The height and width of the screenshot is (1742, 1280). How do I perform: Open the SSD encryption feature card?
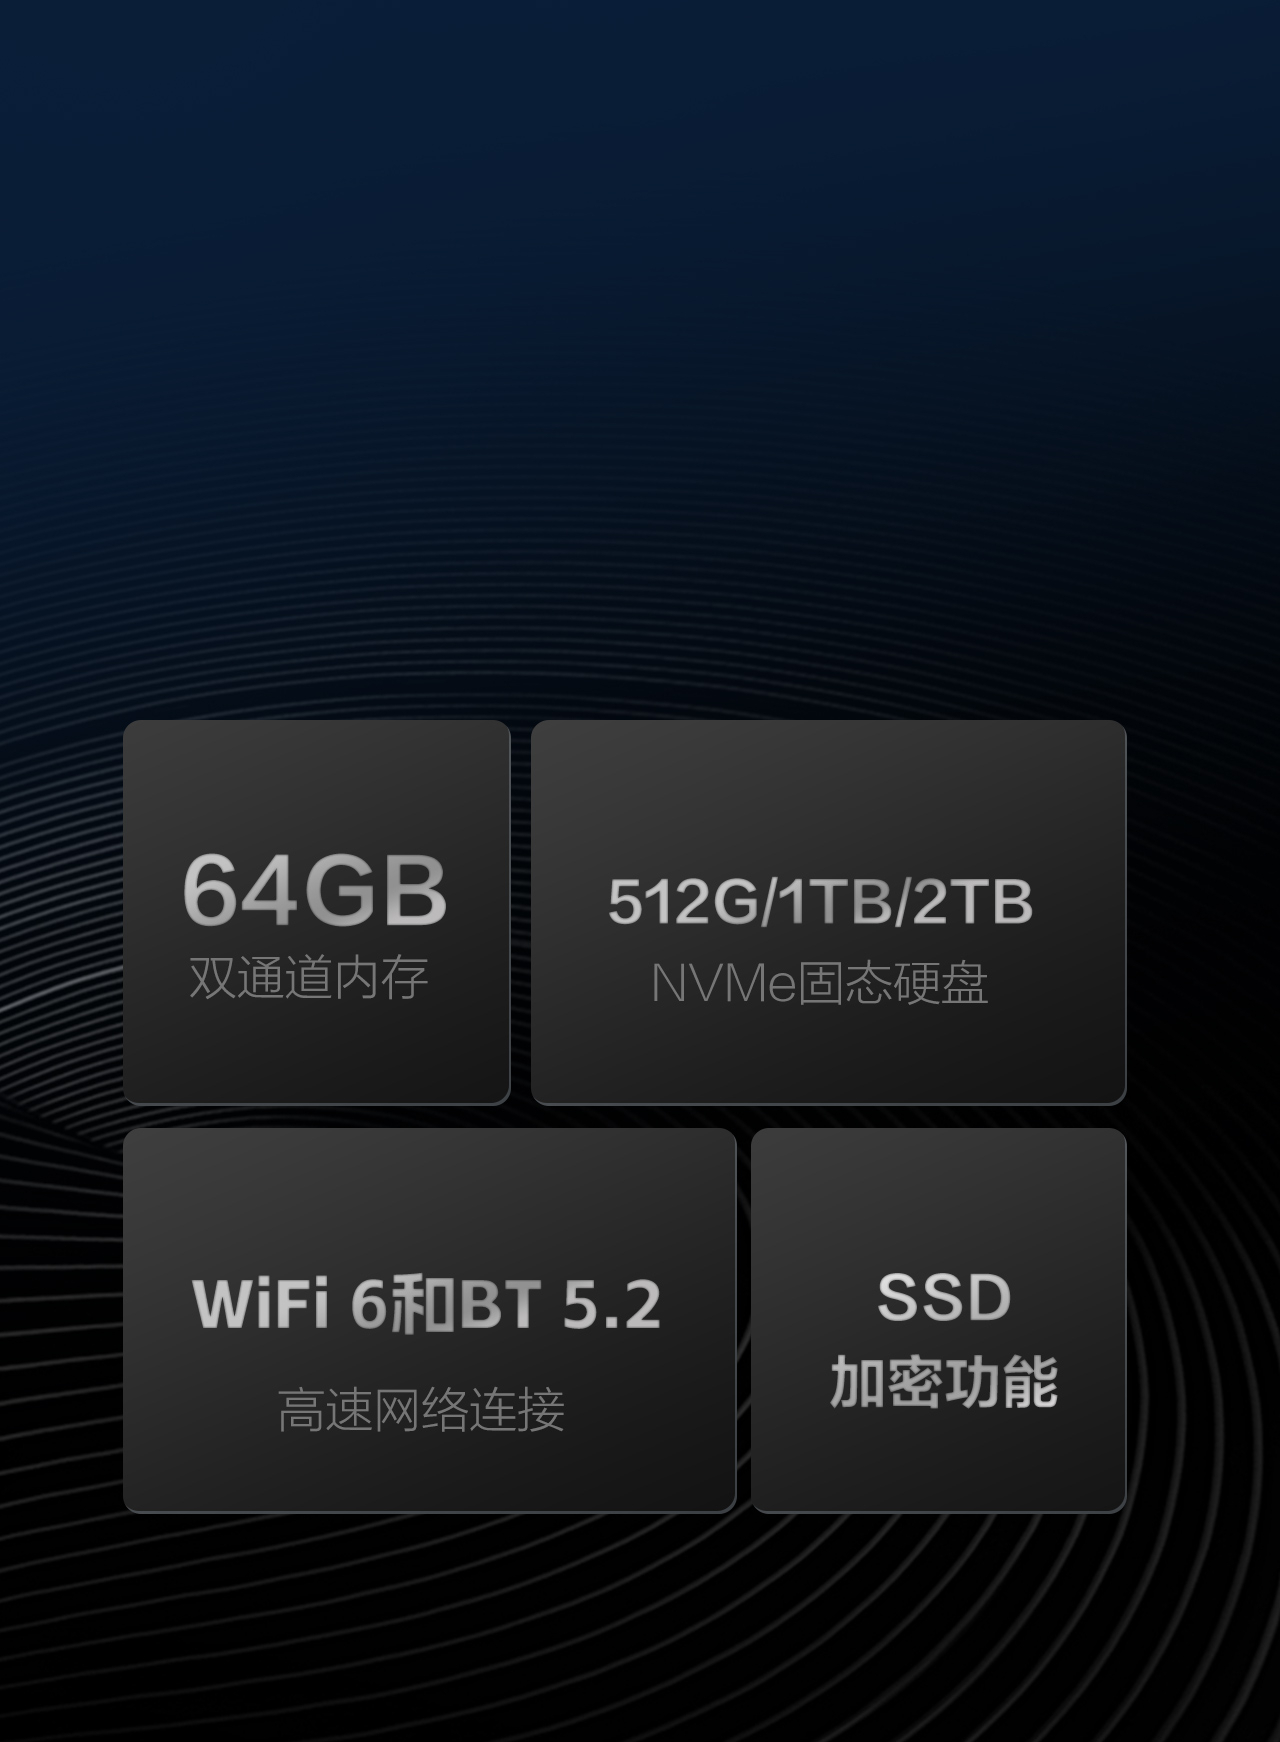click(x=939, y=1320)
